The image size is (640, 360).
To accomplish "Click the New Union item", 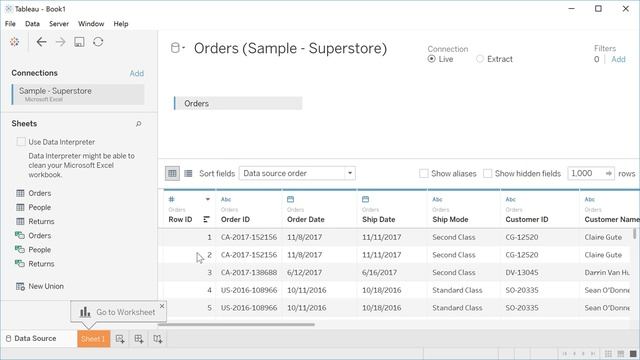I will click(40, 286).
